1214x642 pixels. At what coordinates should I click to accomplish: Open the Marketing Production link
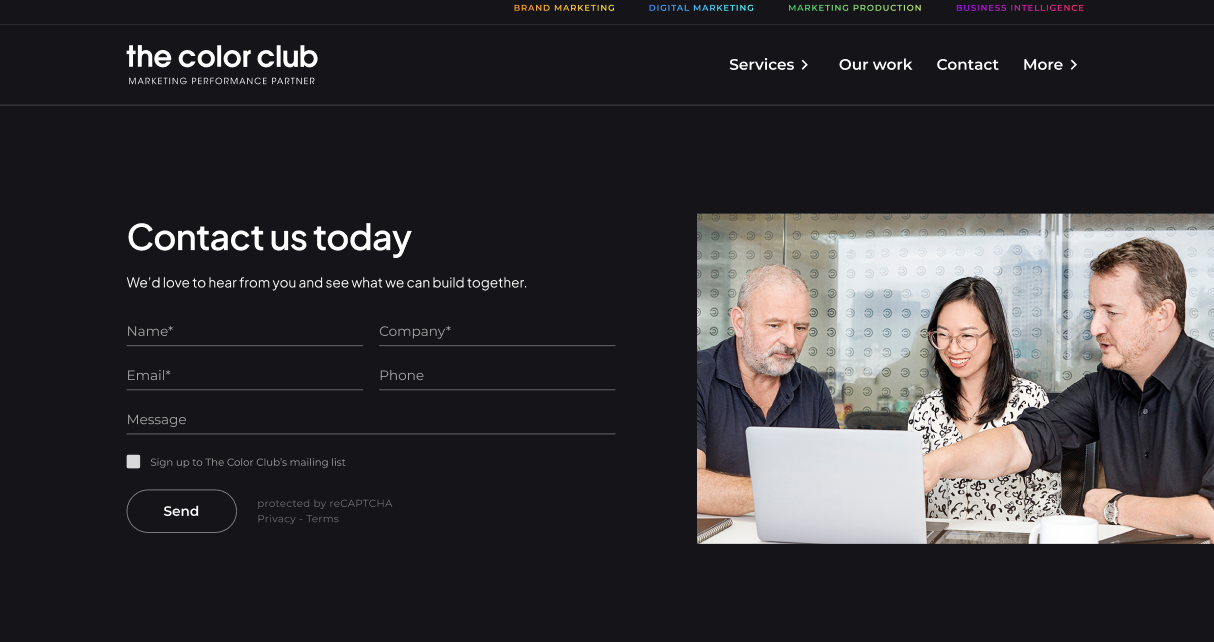point(855,8)
